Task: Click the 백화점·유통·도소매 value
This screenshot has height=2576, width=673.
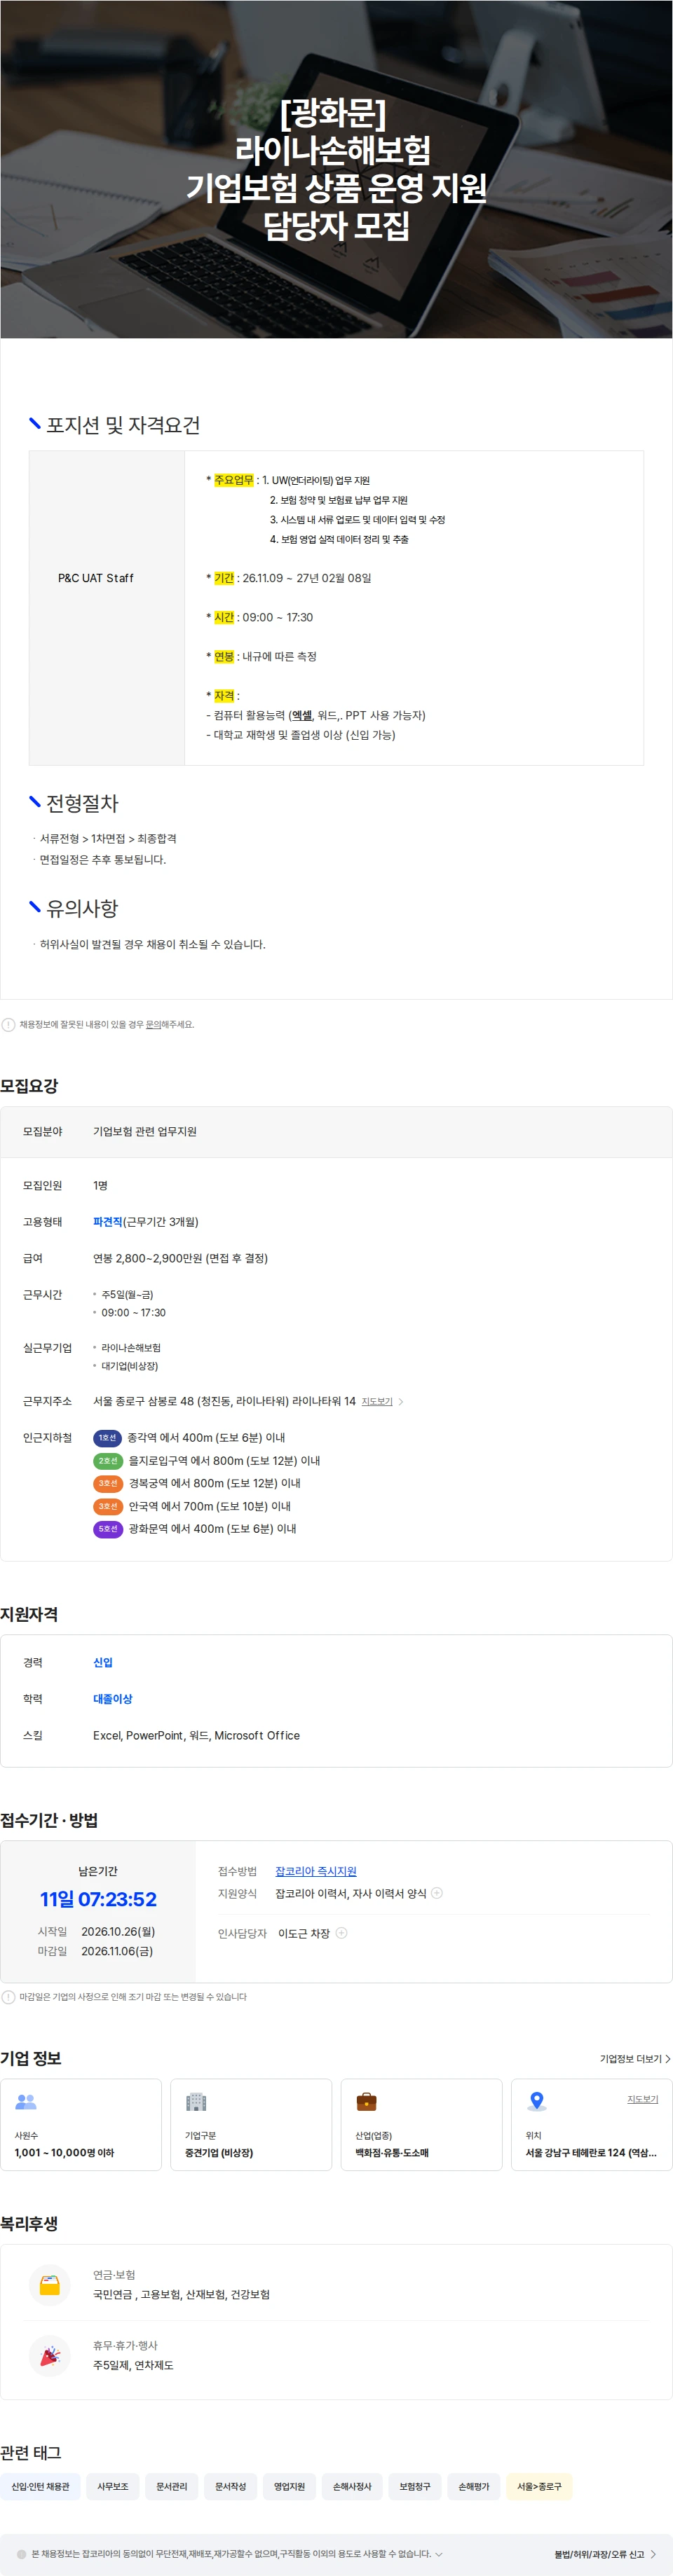Action: tap(392, 2152)
